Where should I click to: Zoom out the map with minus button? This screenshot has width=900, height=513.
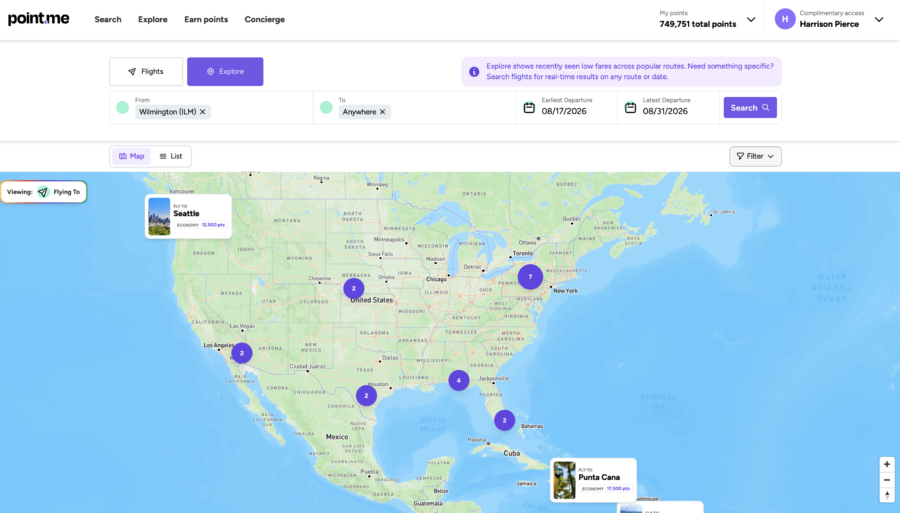pos(887,480)
